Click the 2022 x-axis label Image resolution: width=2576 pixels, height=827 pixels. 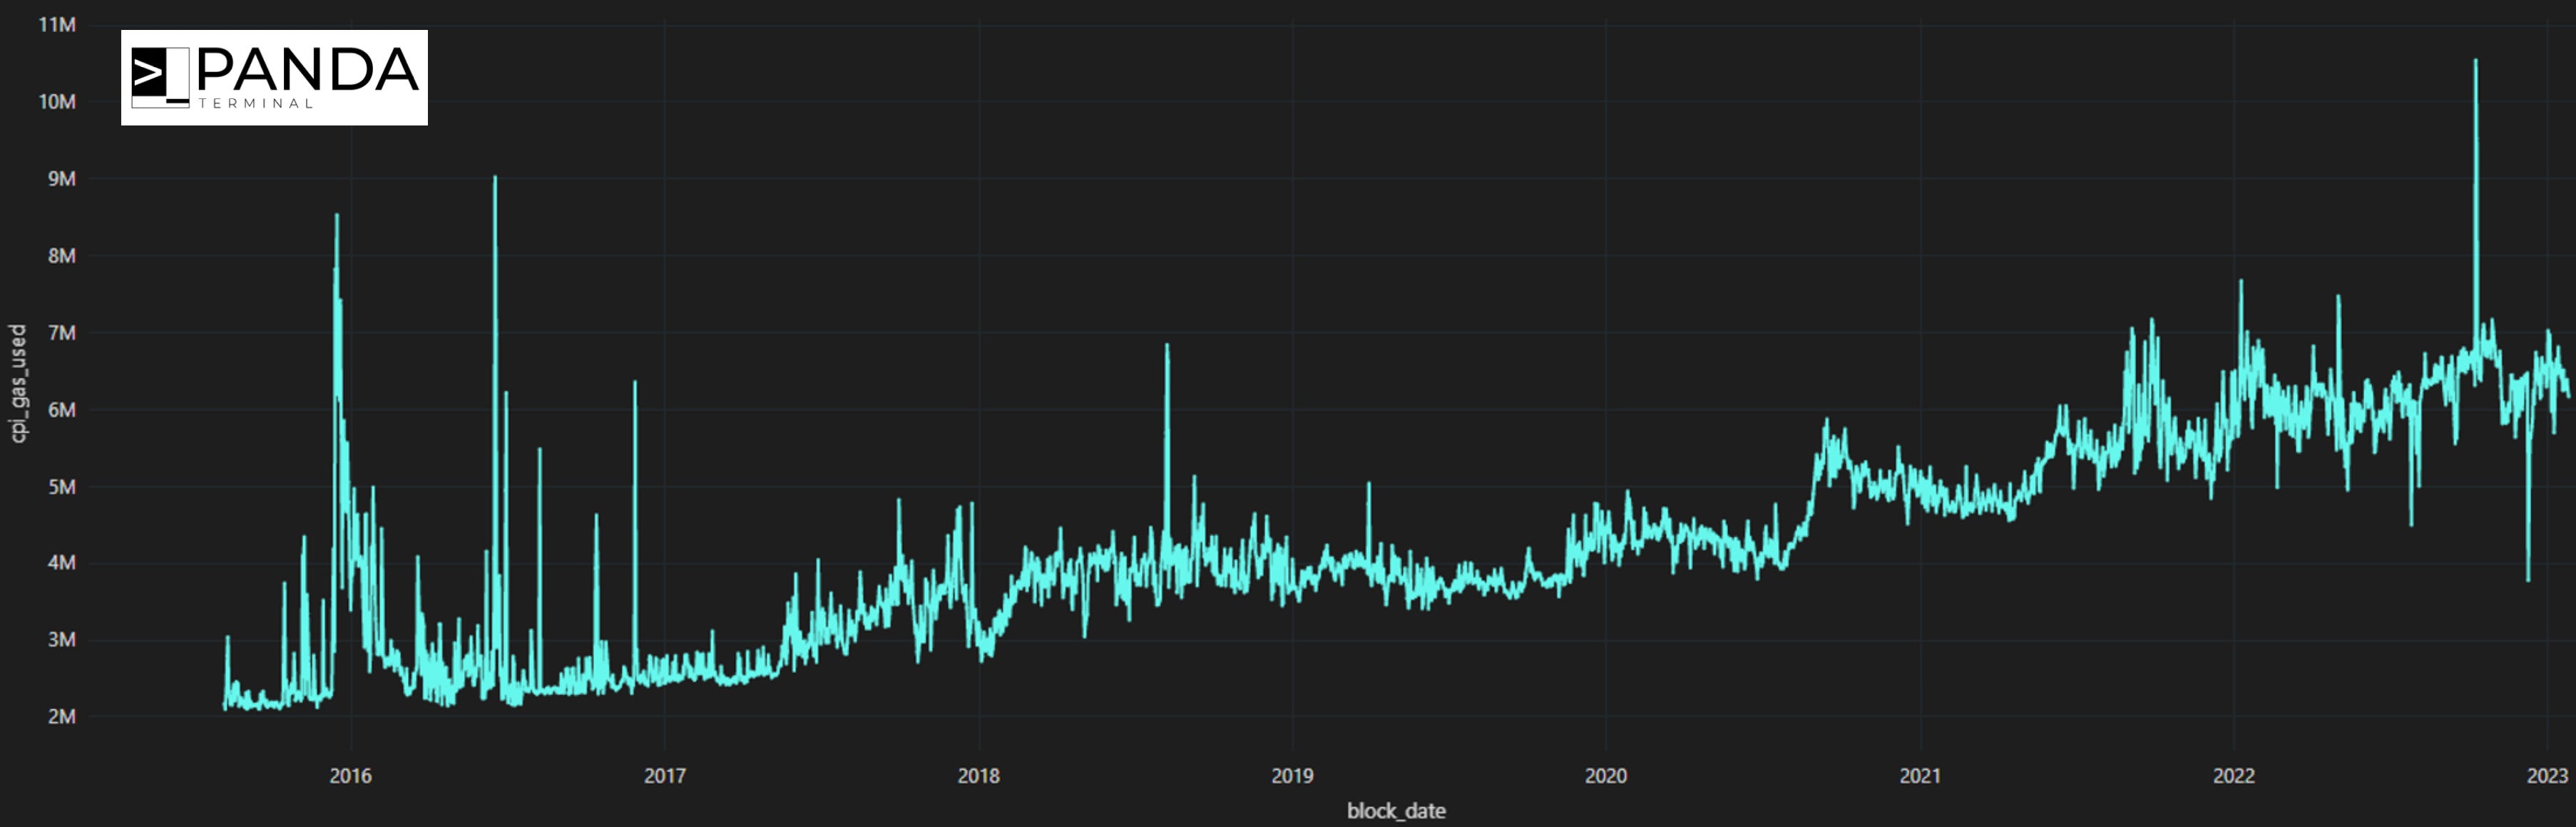2233,775
